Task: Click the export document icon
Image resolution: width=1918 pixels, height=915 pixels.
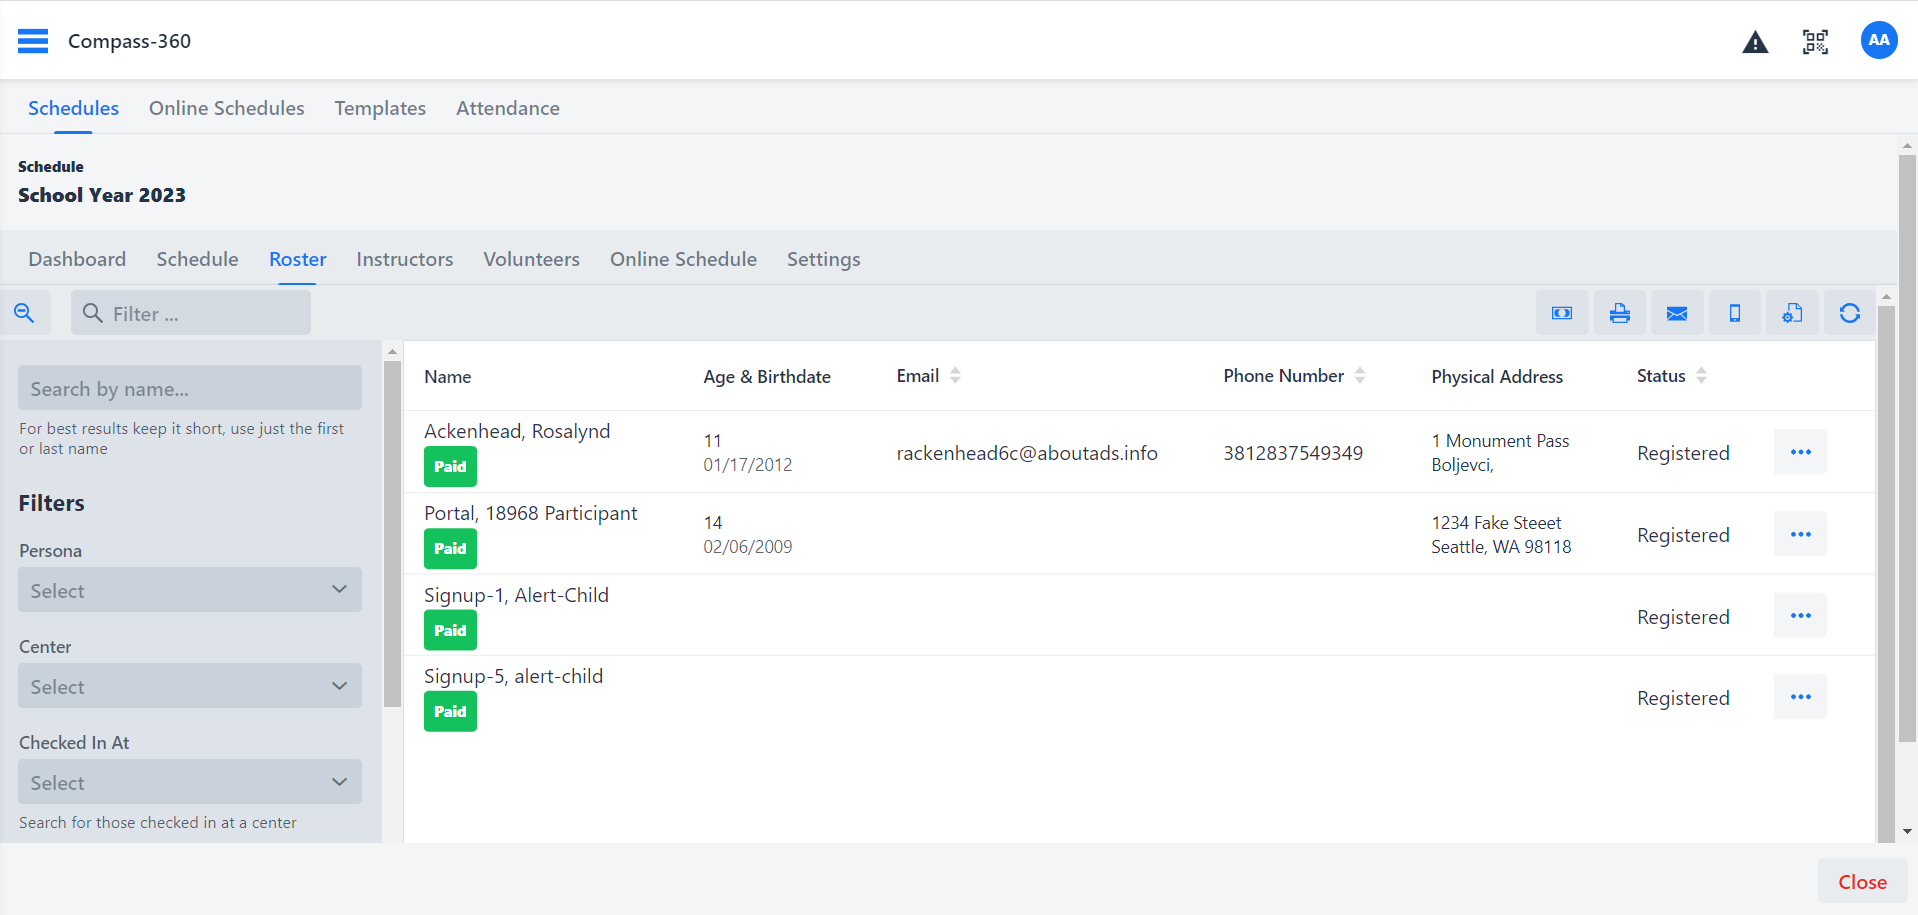Action: click(x=1792, y=314)
